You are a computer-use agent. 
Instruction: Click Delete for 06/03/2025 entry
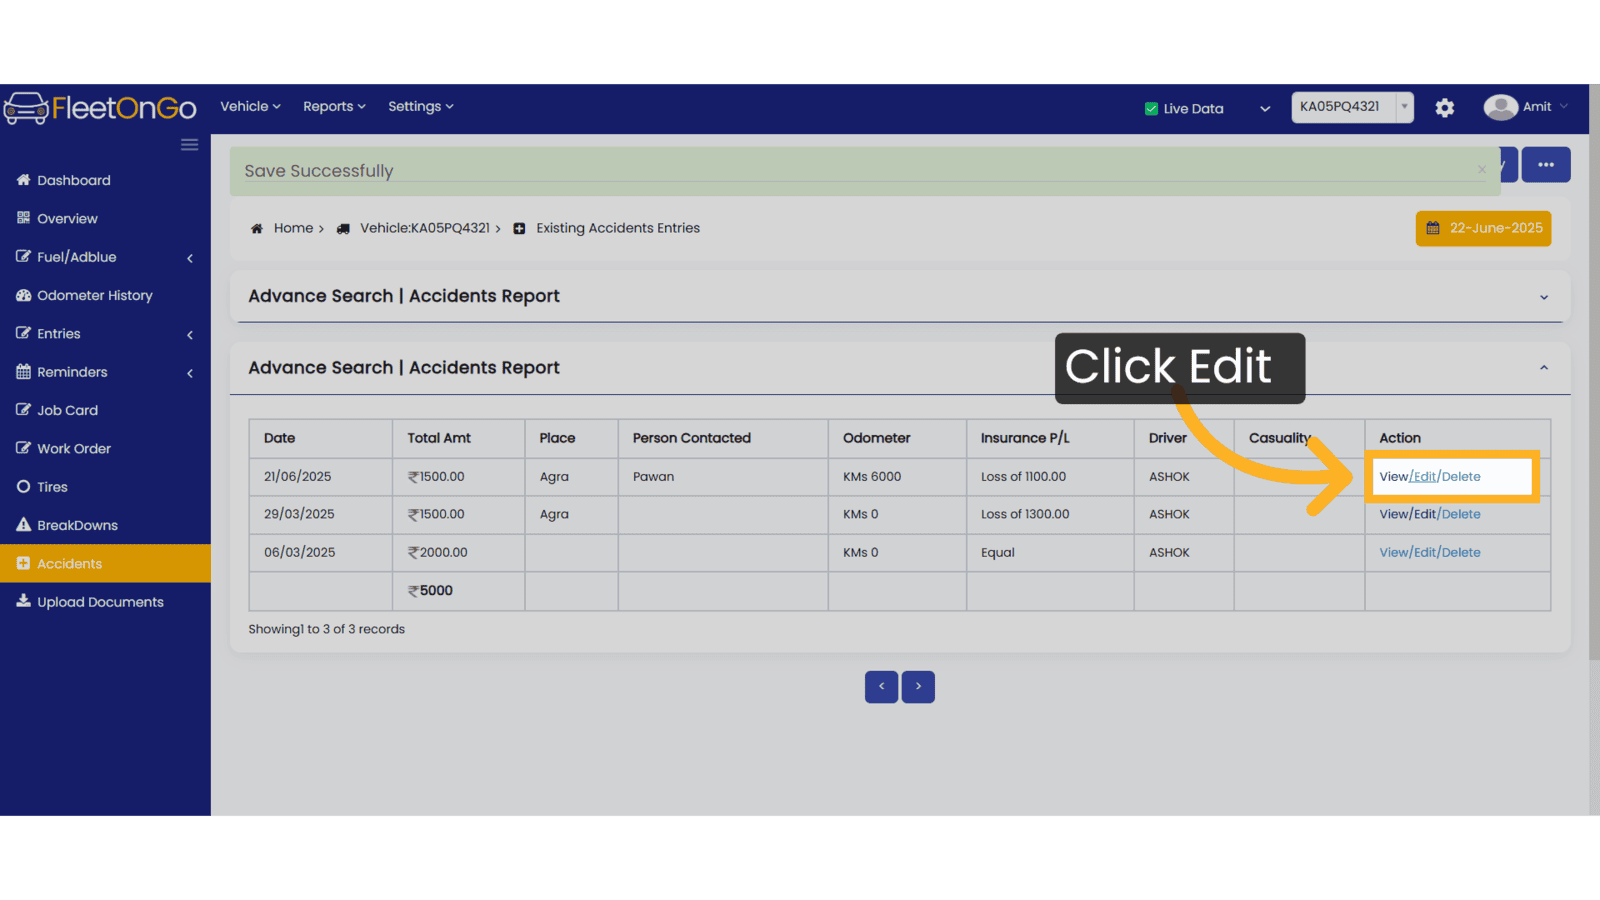tap(1461, 553)
